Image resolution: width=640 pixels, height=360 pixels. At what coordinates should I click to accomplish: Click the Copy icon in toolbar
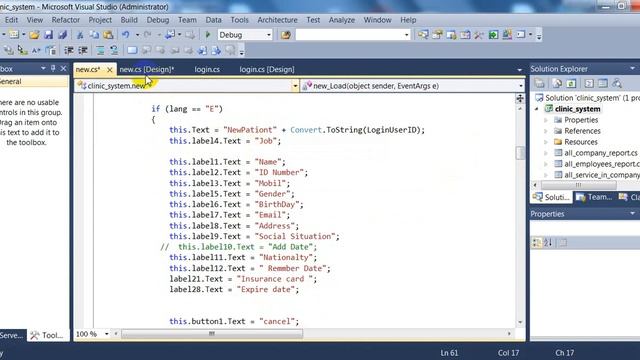click(94, 35)
